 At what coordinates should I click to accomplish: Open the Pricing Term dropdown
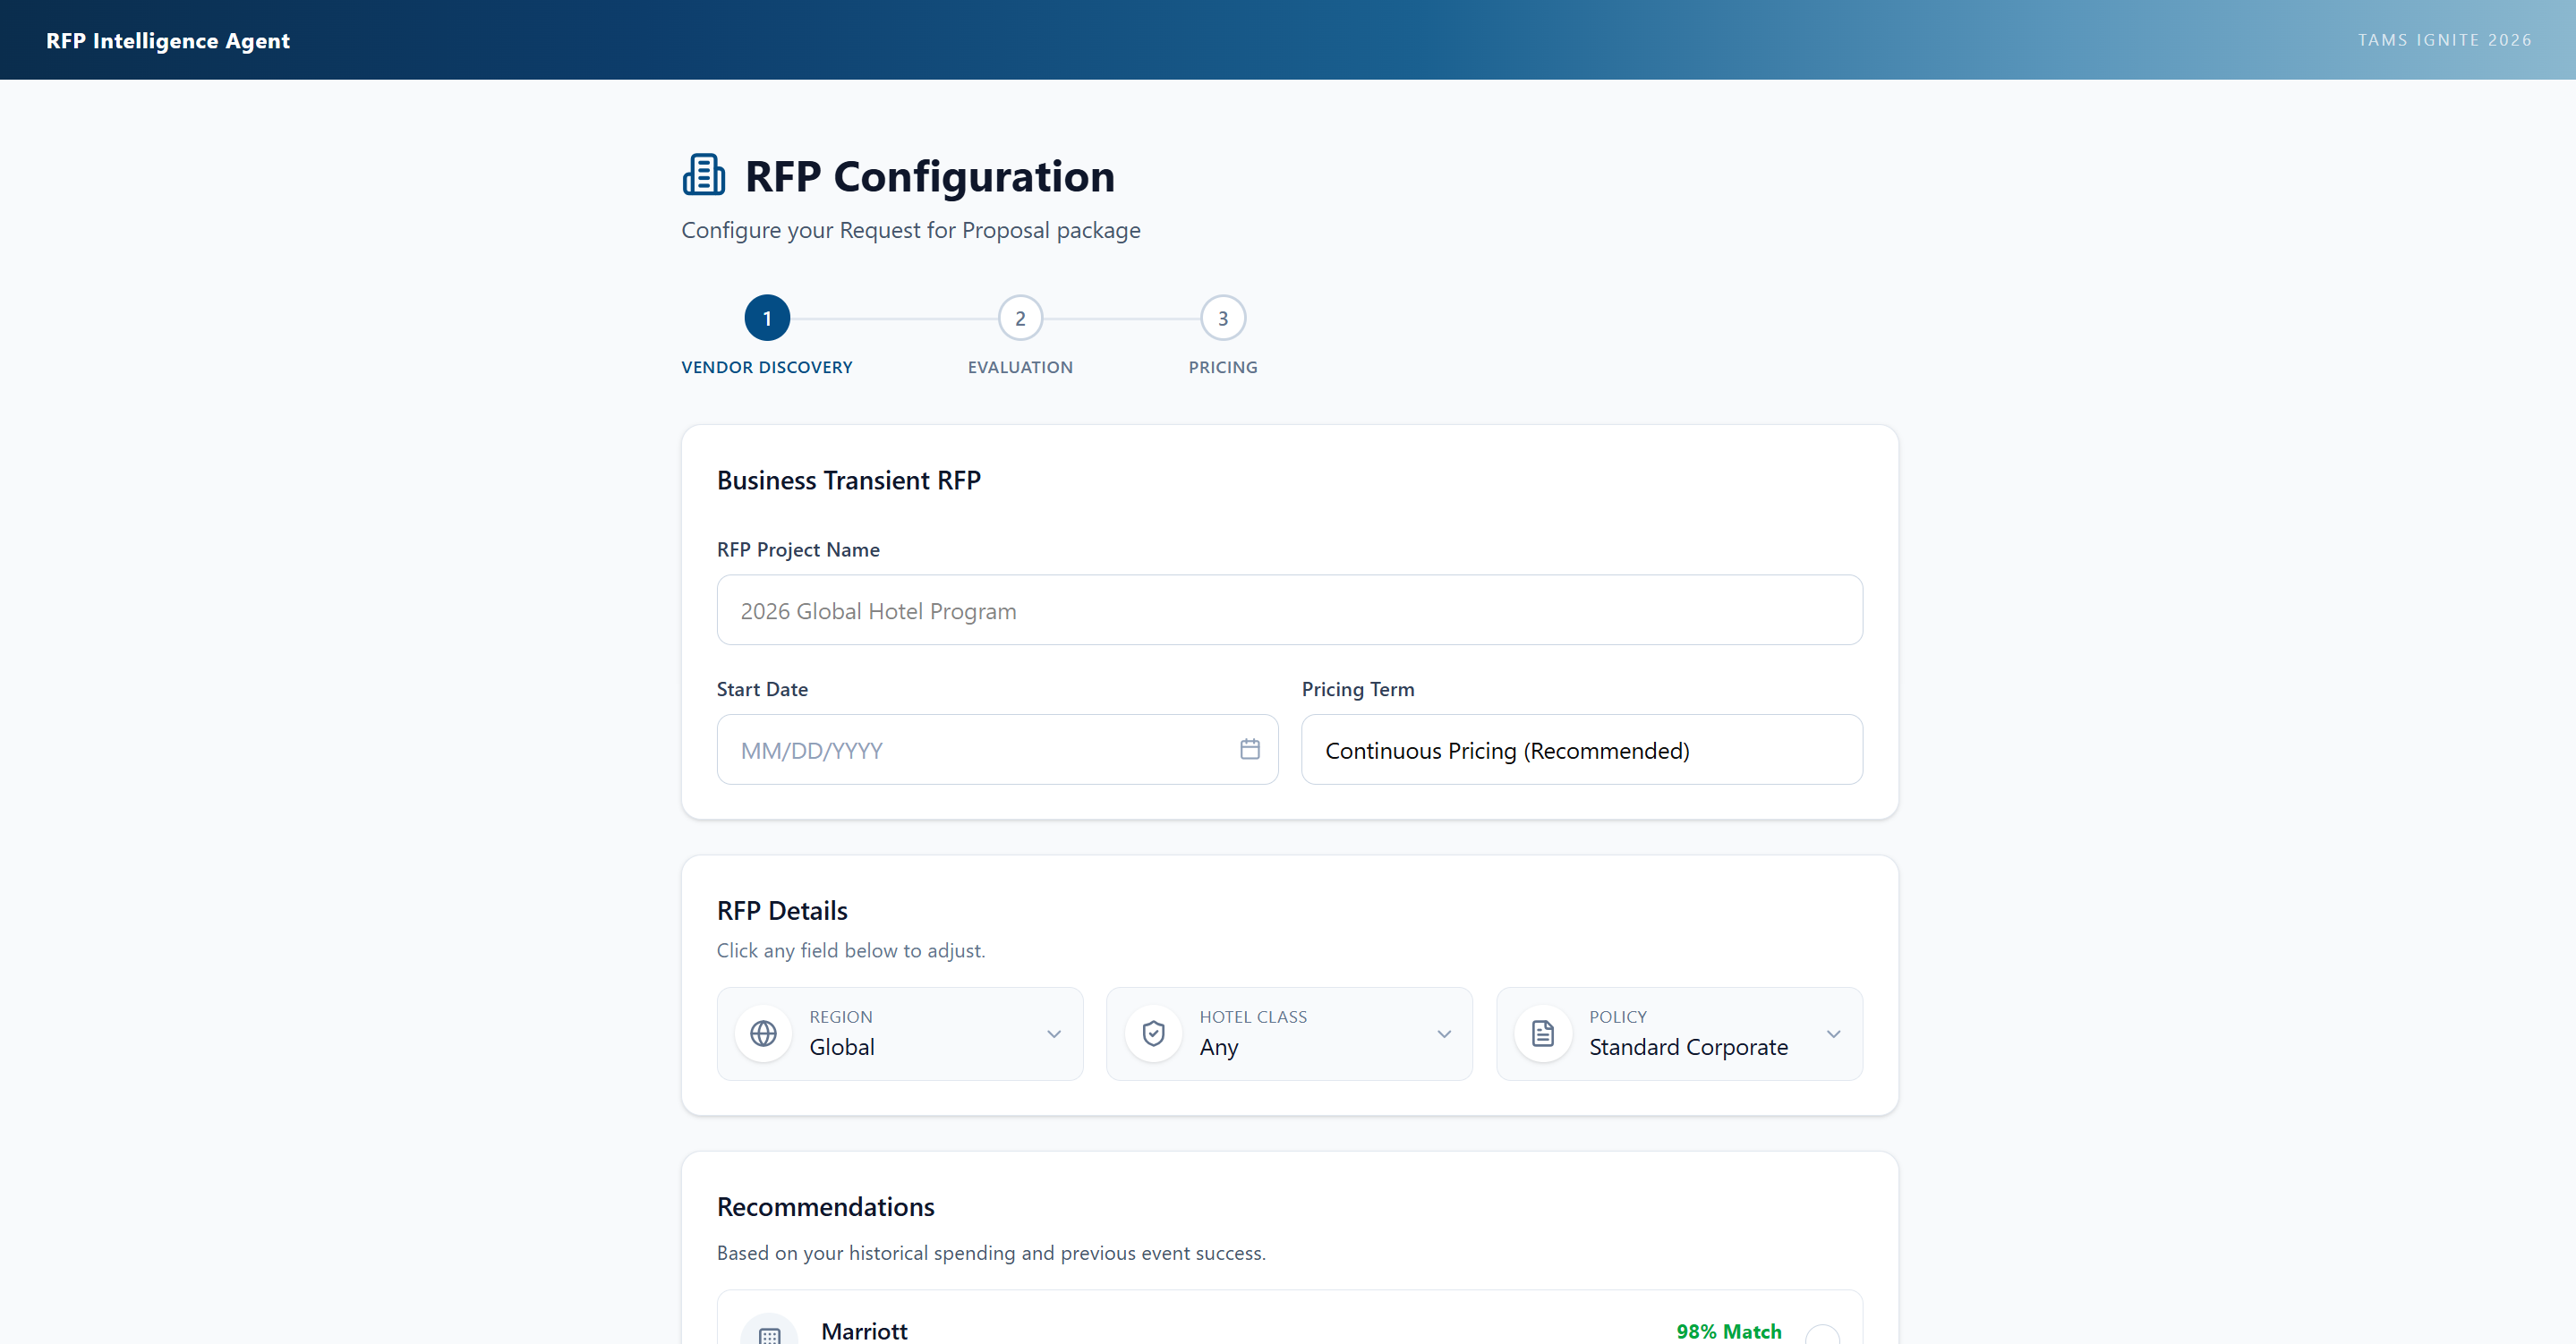(1581, 749)
